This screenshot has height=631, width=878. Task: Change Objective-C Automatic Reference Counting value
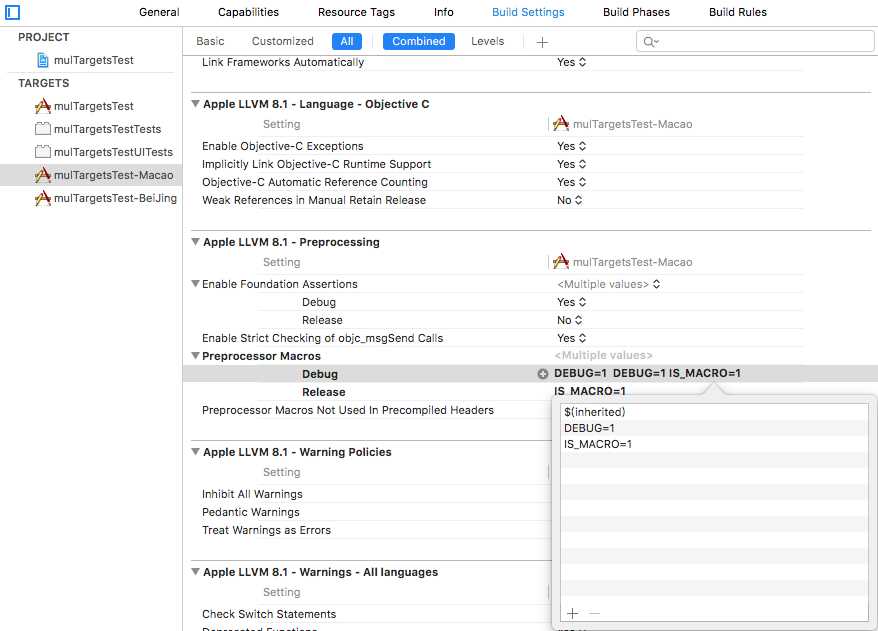(571, 182)
